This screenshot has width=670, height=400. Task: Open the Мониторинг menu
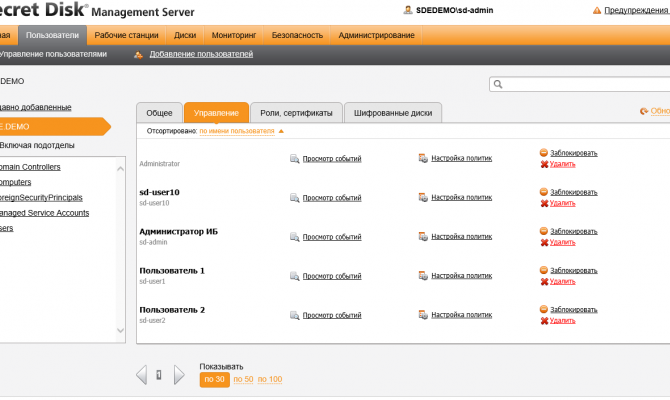234,35
